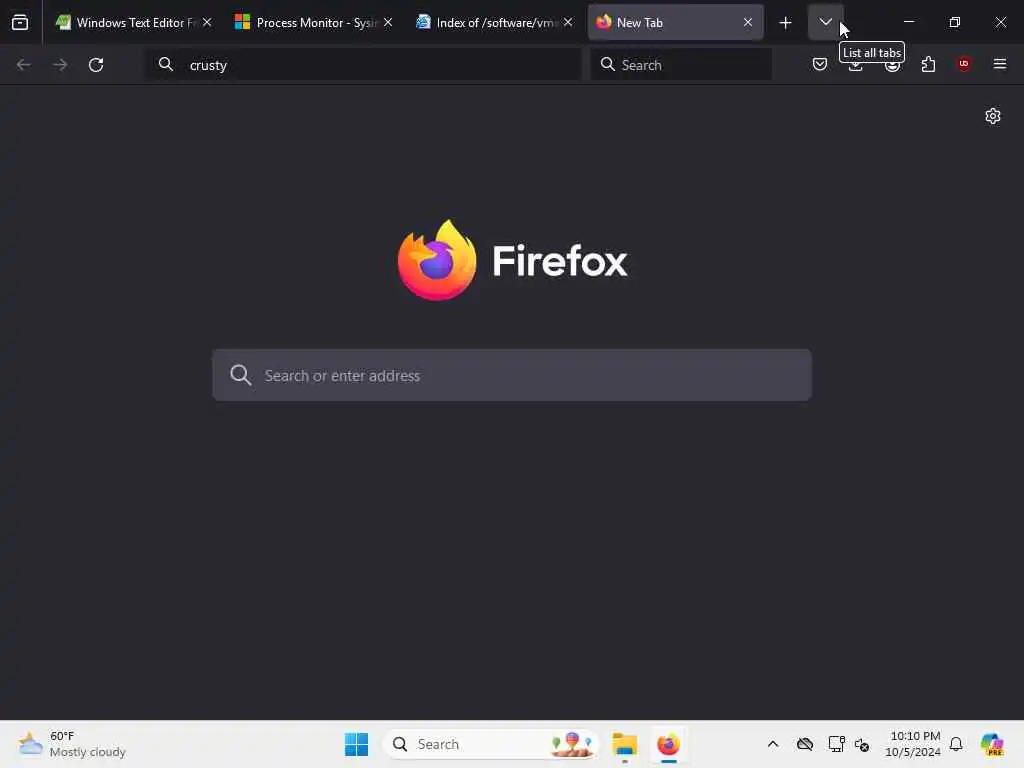Open the uBlock Origin extension icon
1024x768 pixels.
click(964, 64)
